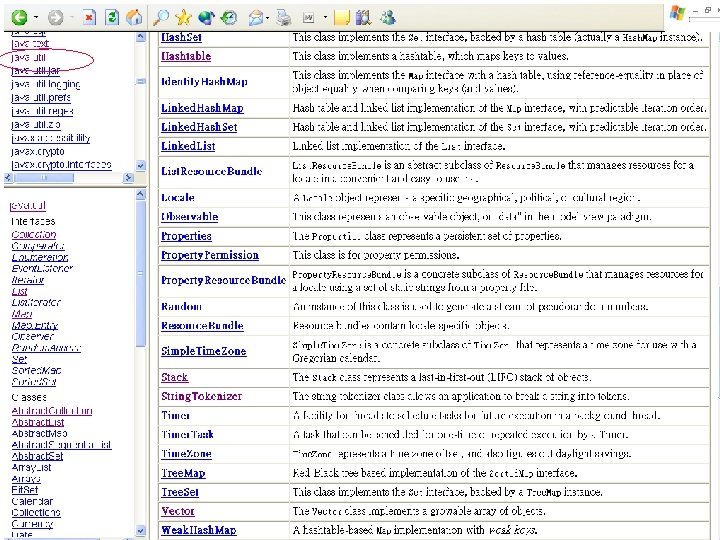Print the page using the printer icon
Viewport: 720px width, 540px height.
click(284, 17)
